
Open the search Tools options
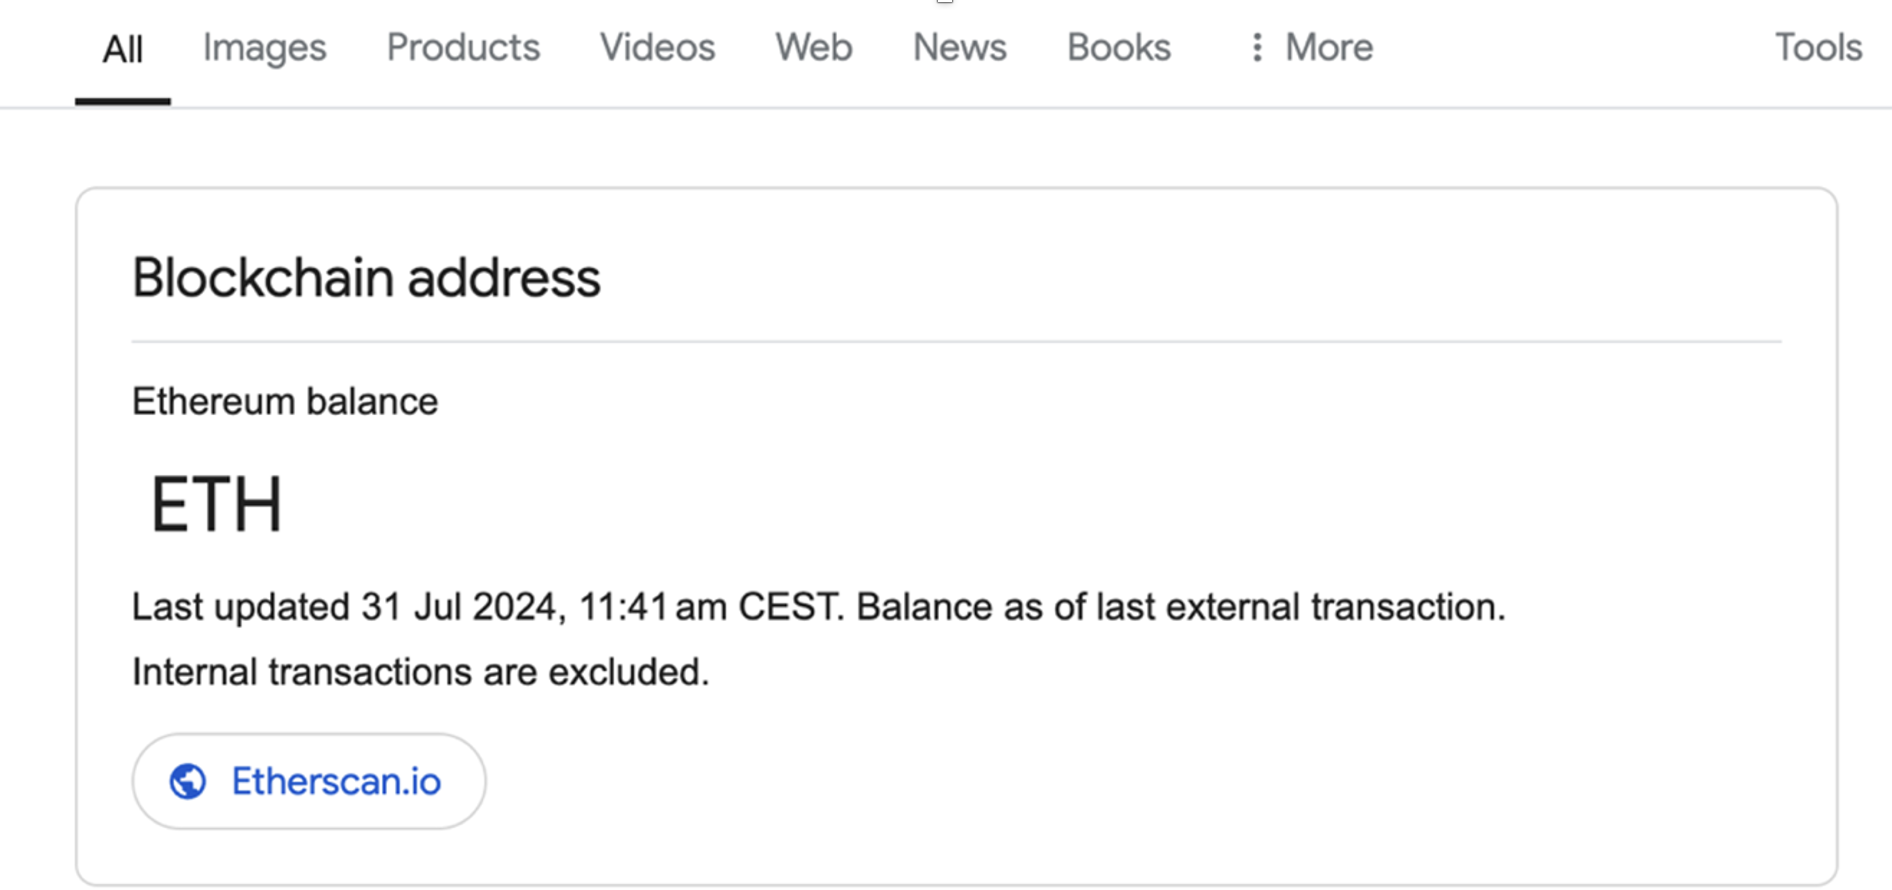pyautogui.click(x=1817, y=47)
